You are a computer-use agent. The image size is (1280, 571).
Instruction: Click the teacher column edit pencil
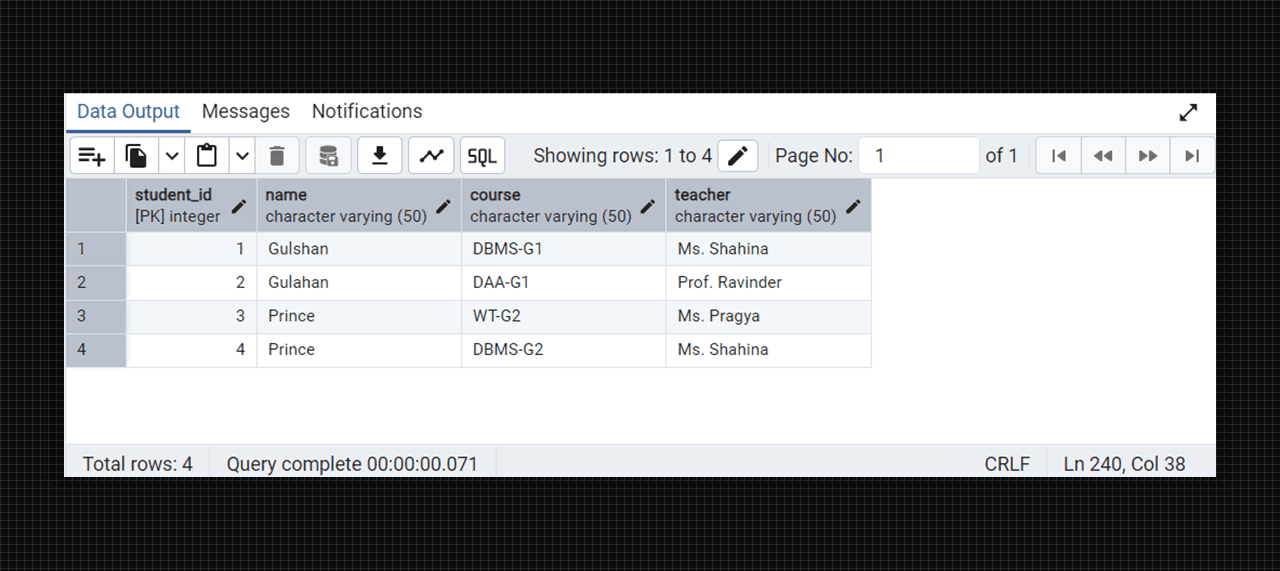tap(853, 206)
